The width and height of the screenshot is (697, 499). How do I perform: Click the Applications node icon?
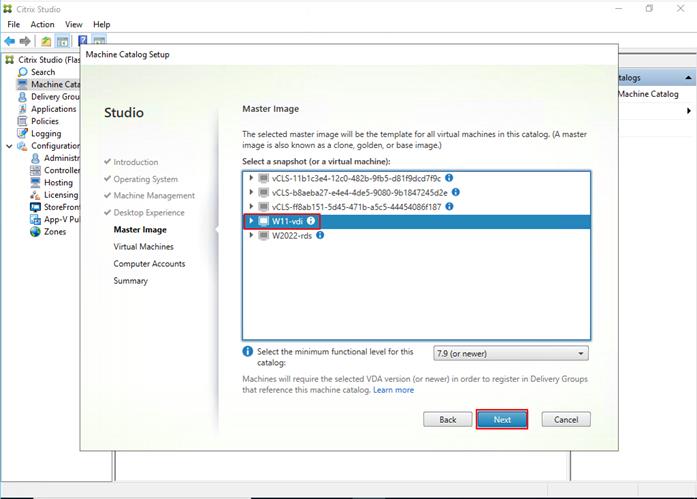[23, 109]
